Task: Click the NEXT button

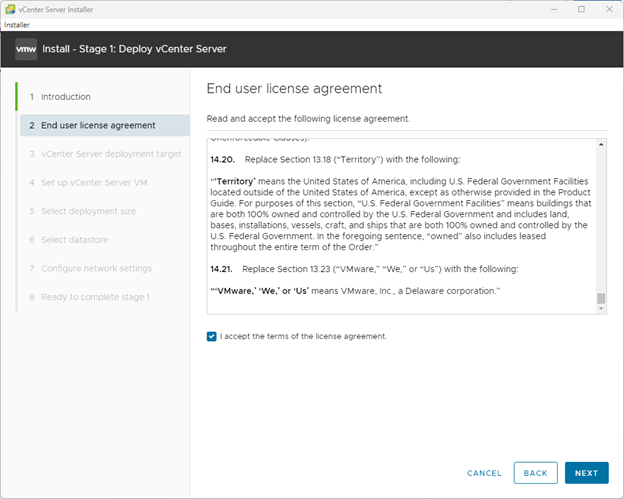Action: (x=587, y=473)
